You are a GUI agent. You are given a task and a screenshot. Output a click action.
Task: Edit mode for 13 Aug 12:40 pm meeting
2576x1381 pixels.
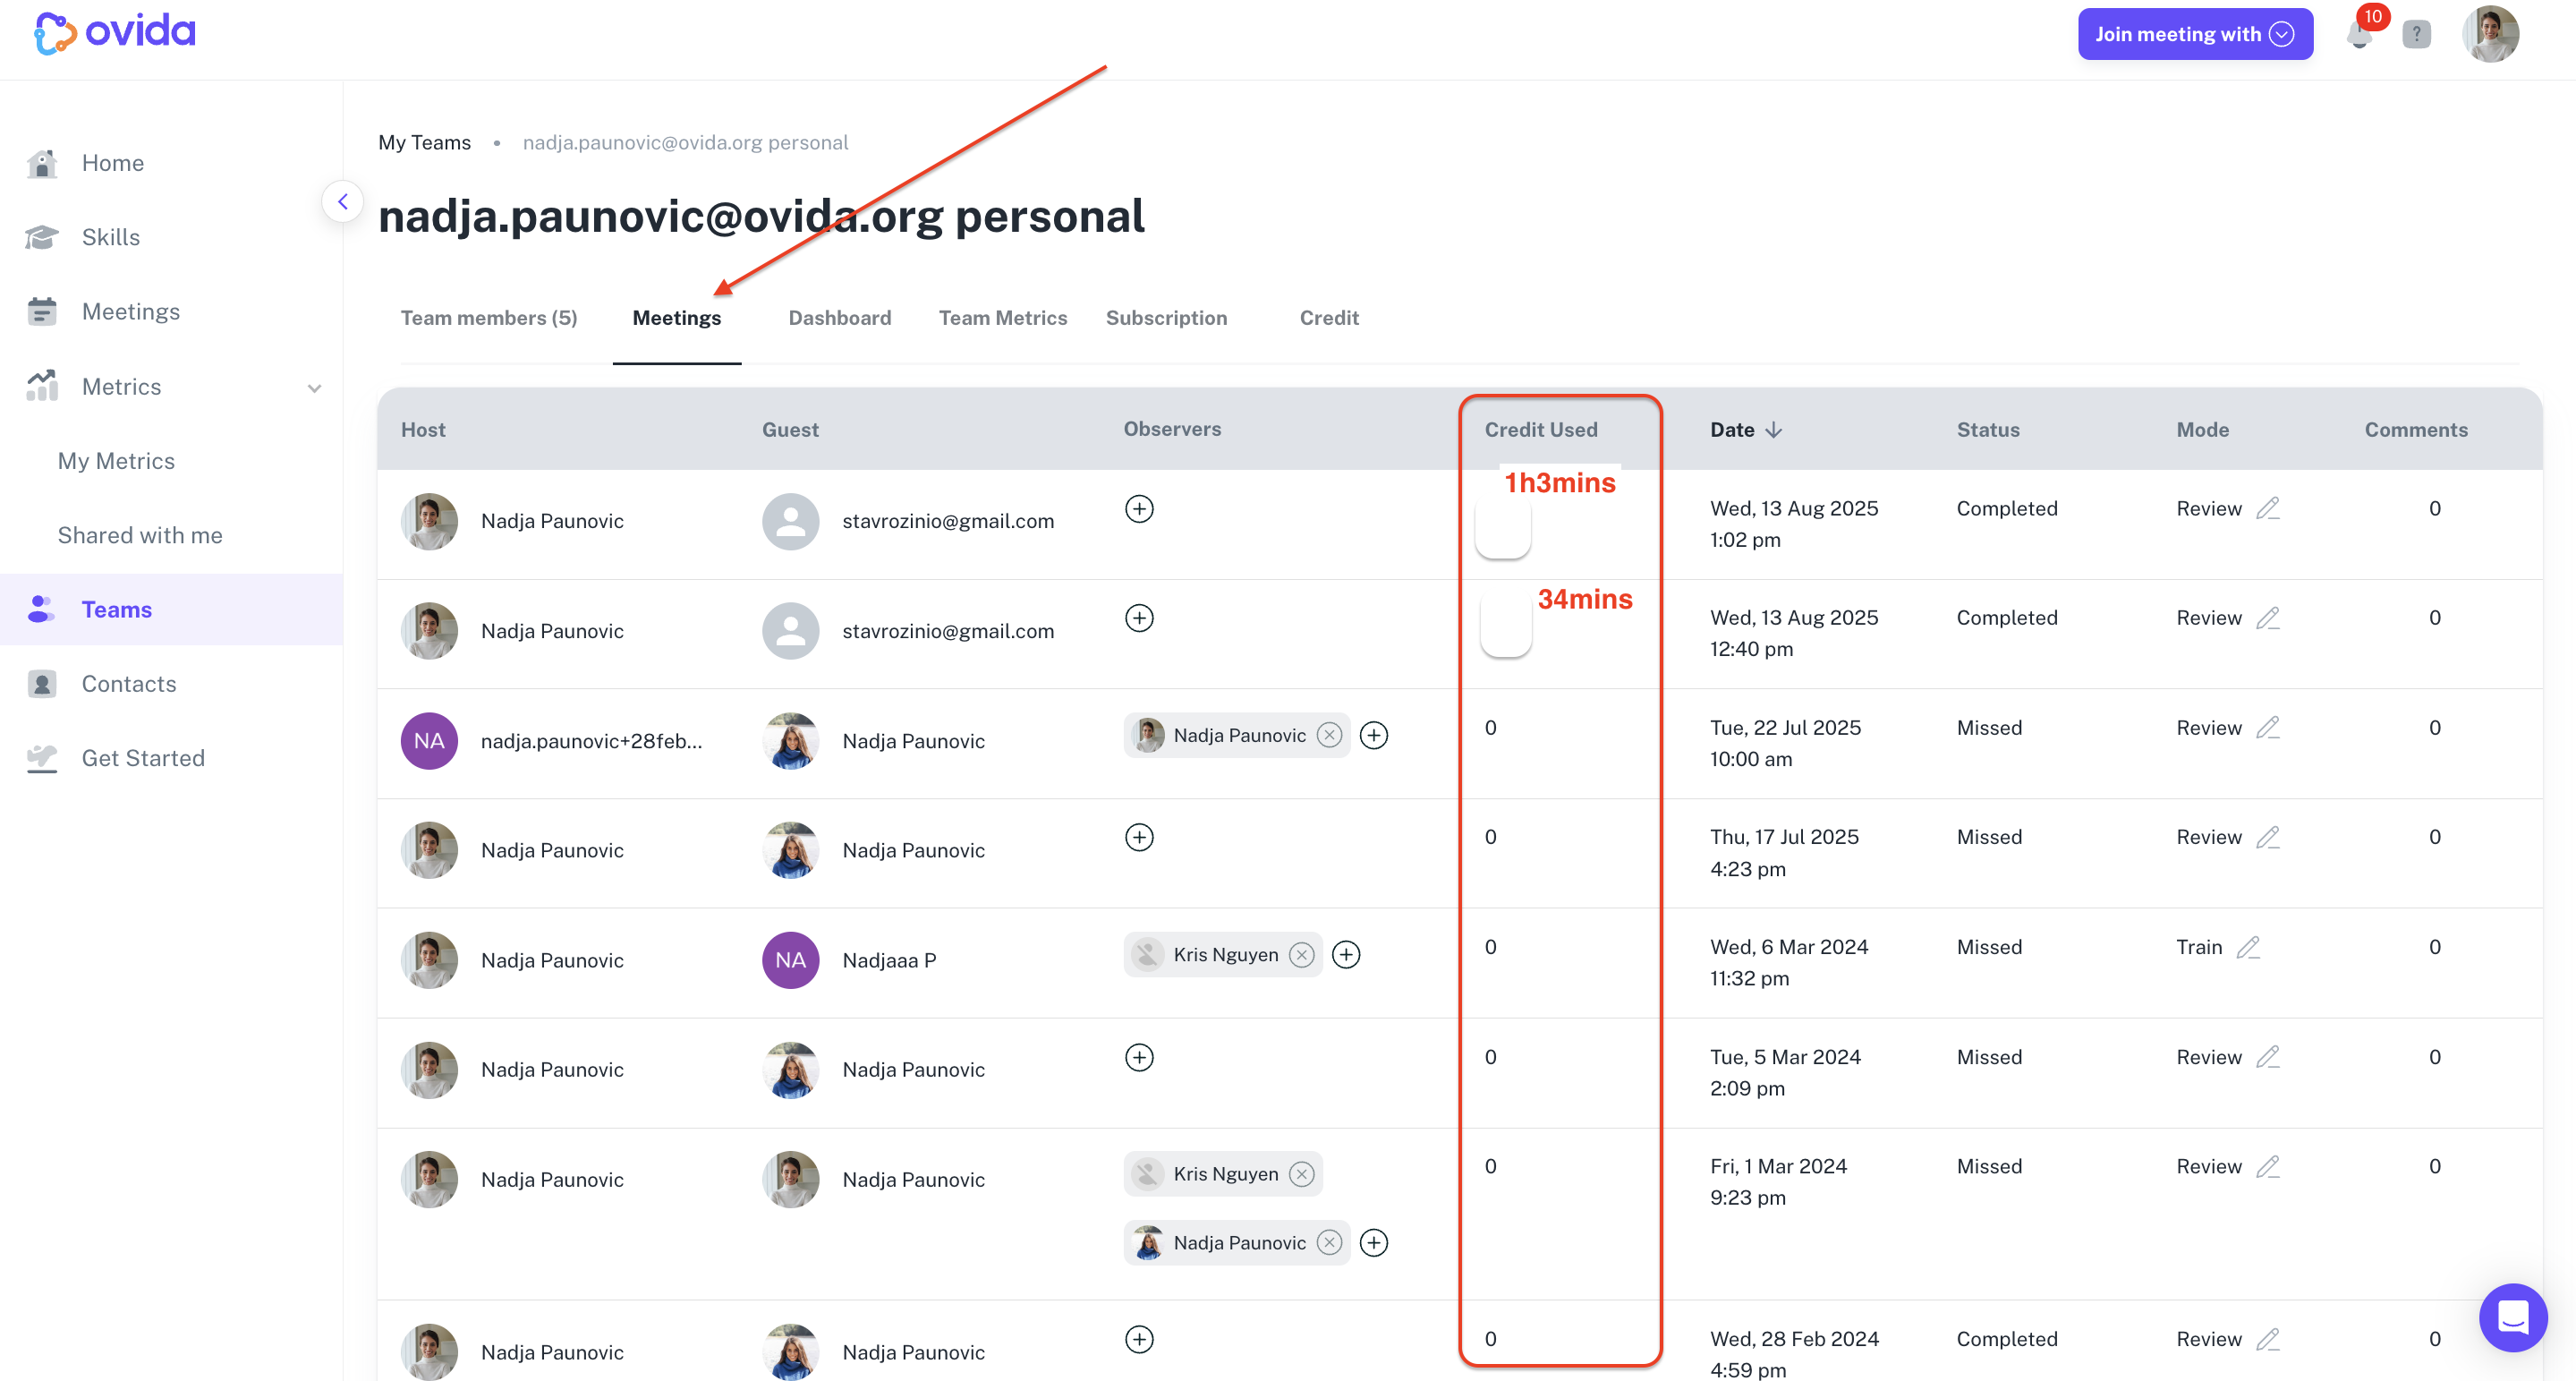(2268, 618)
